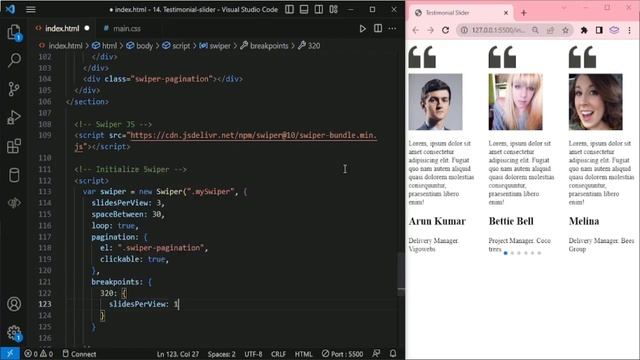Screen dimensions: 640x360
Task: Select the body breadcrumb item
Action: pos(139,46)
